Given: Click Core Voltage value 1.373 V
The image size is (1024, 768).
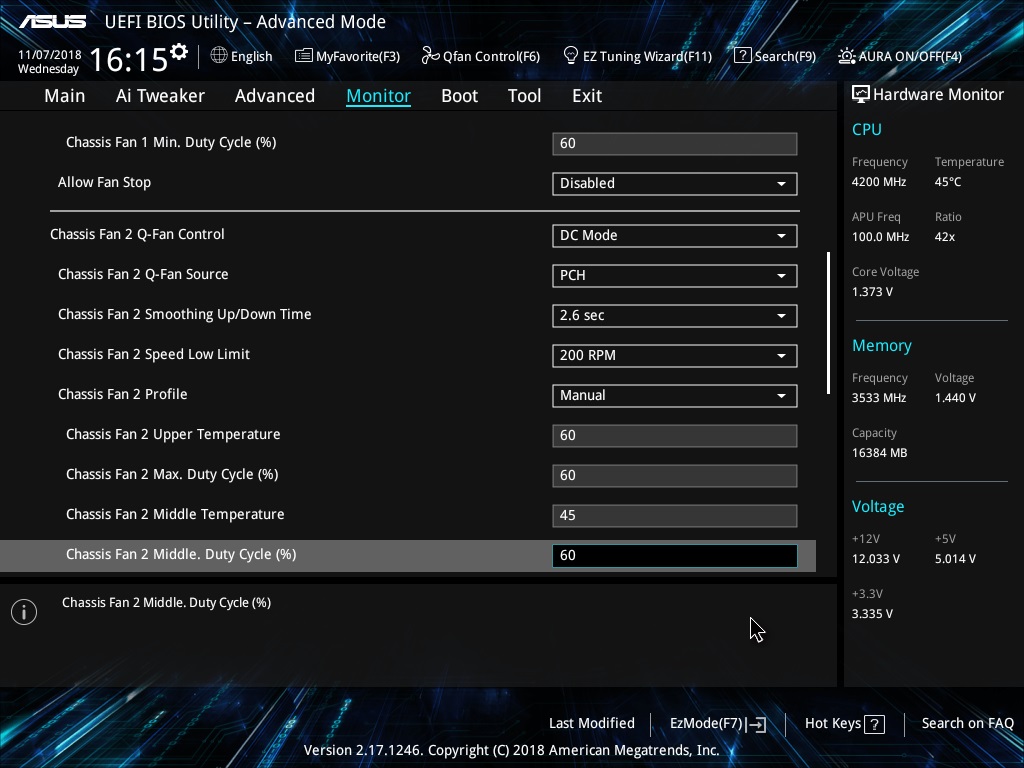Looking at the screenshot, I should [x=872, y=292].
